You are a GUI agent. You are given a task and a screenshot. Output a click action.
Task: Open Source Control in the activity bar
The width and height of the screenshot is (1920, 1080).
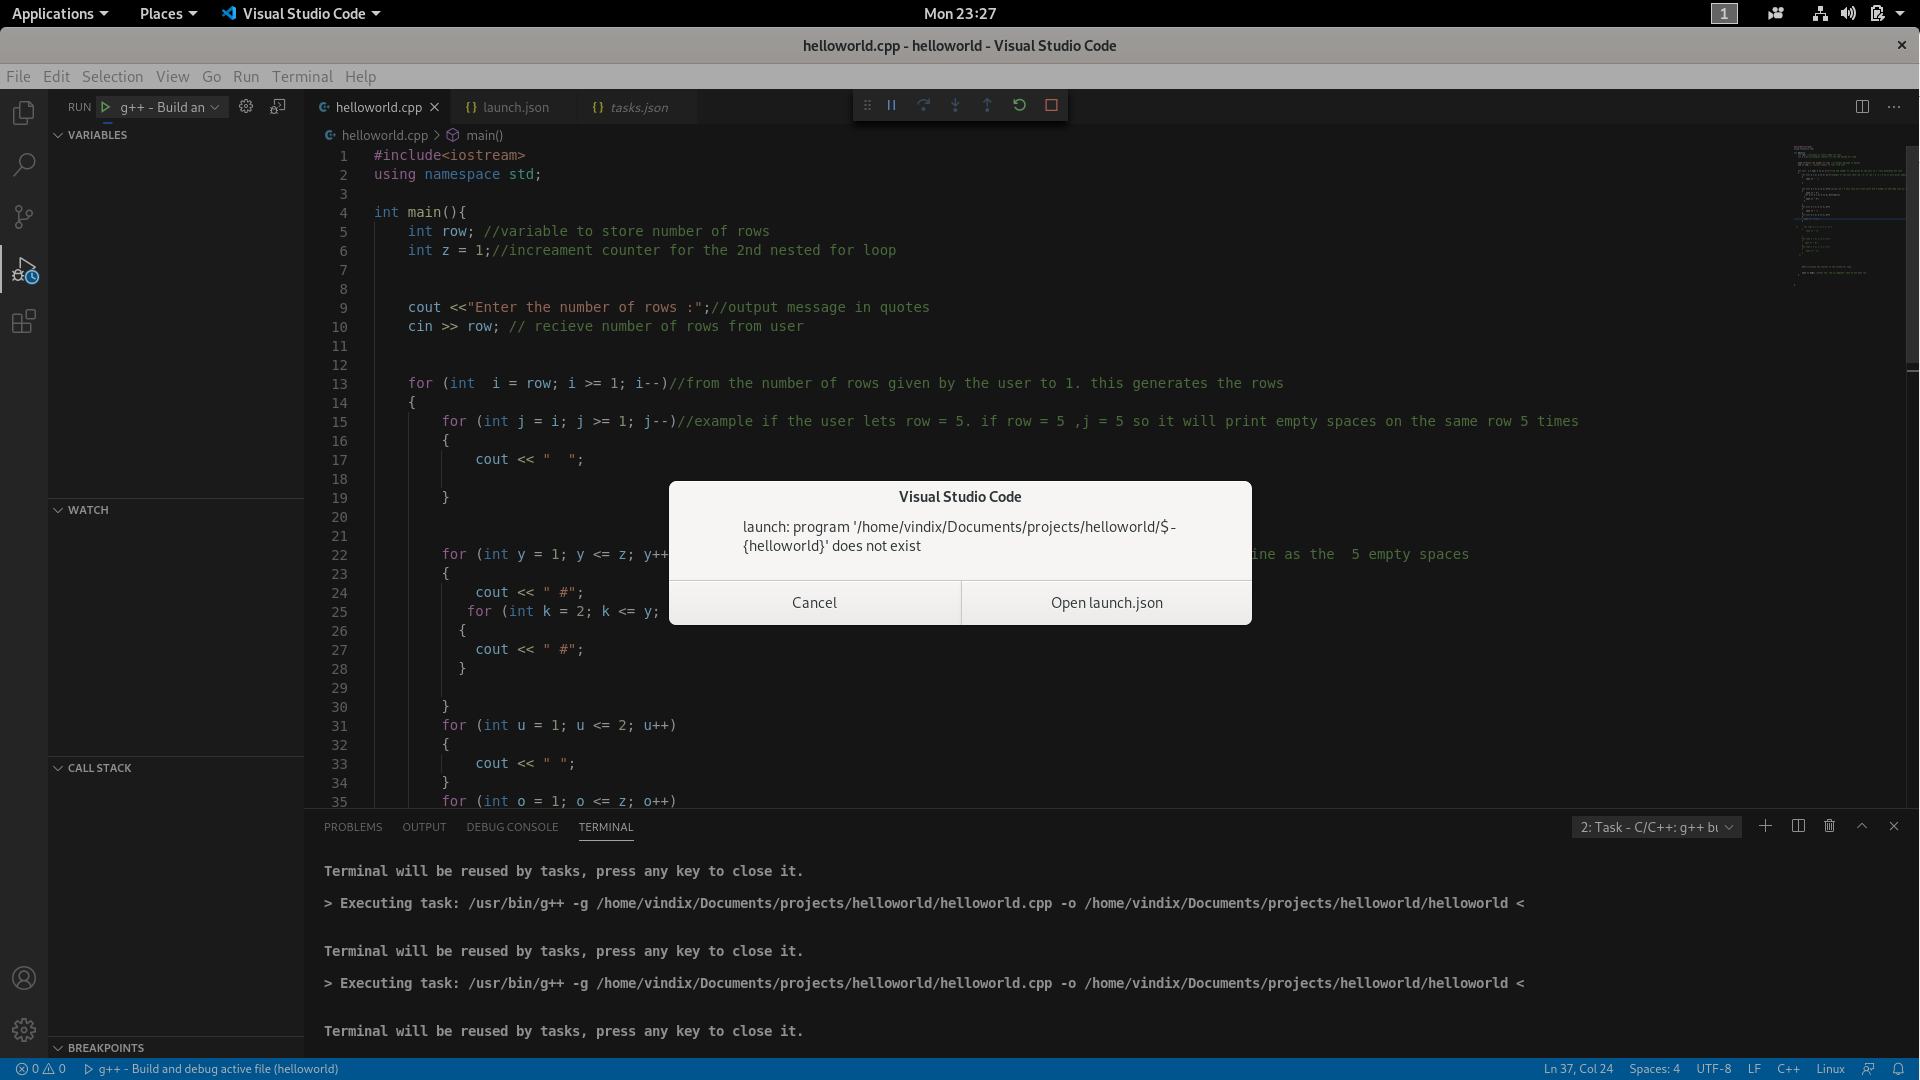pos(23,217)
